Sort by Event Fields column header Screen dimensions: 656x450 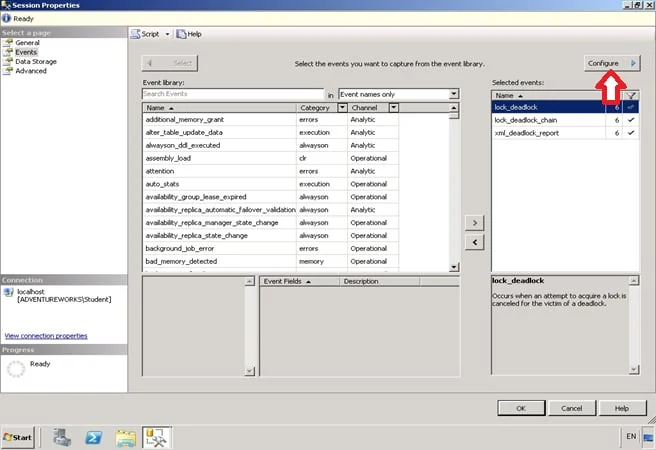pyautogui.click(x=300, y=281)
